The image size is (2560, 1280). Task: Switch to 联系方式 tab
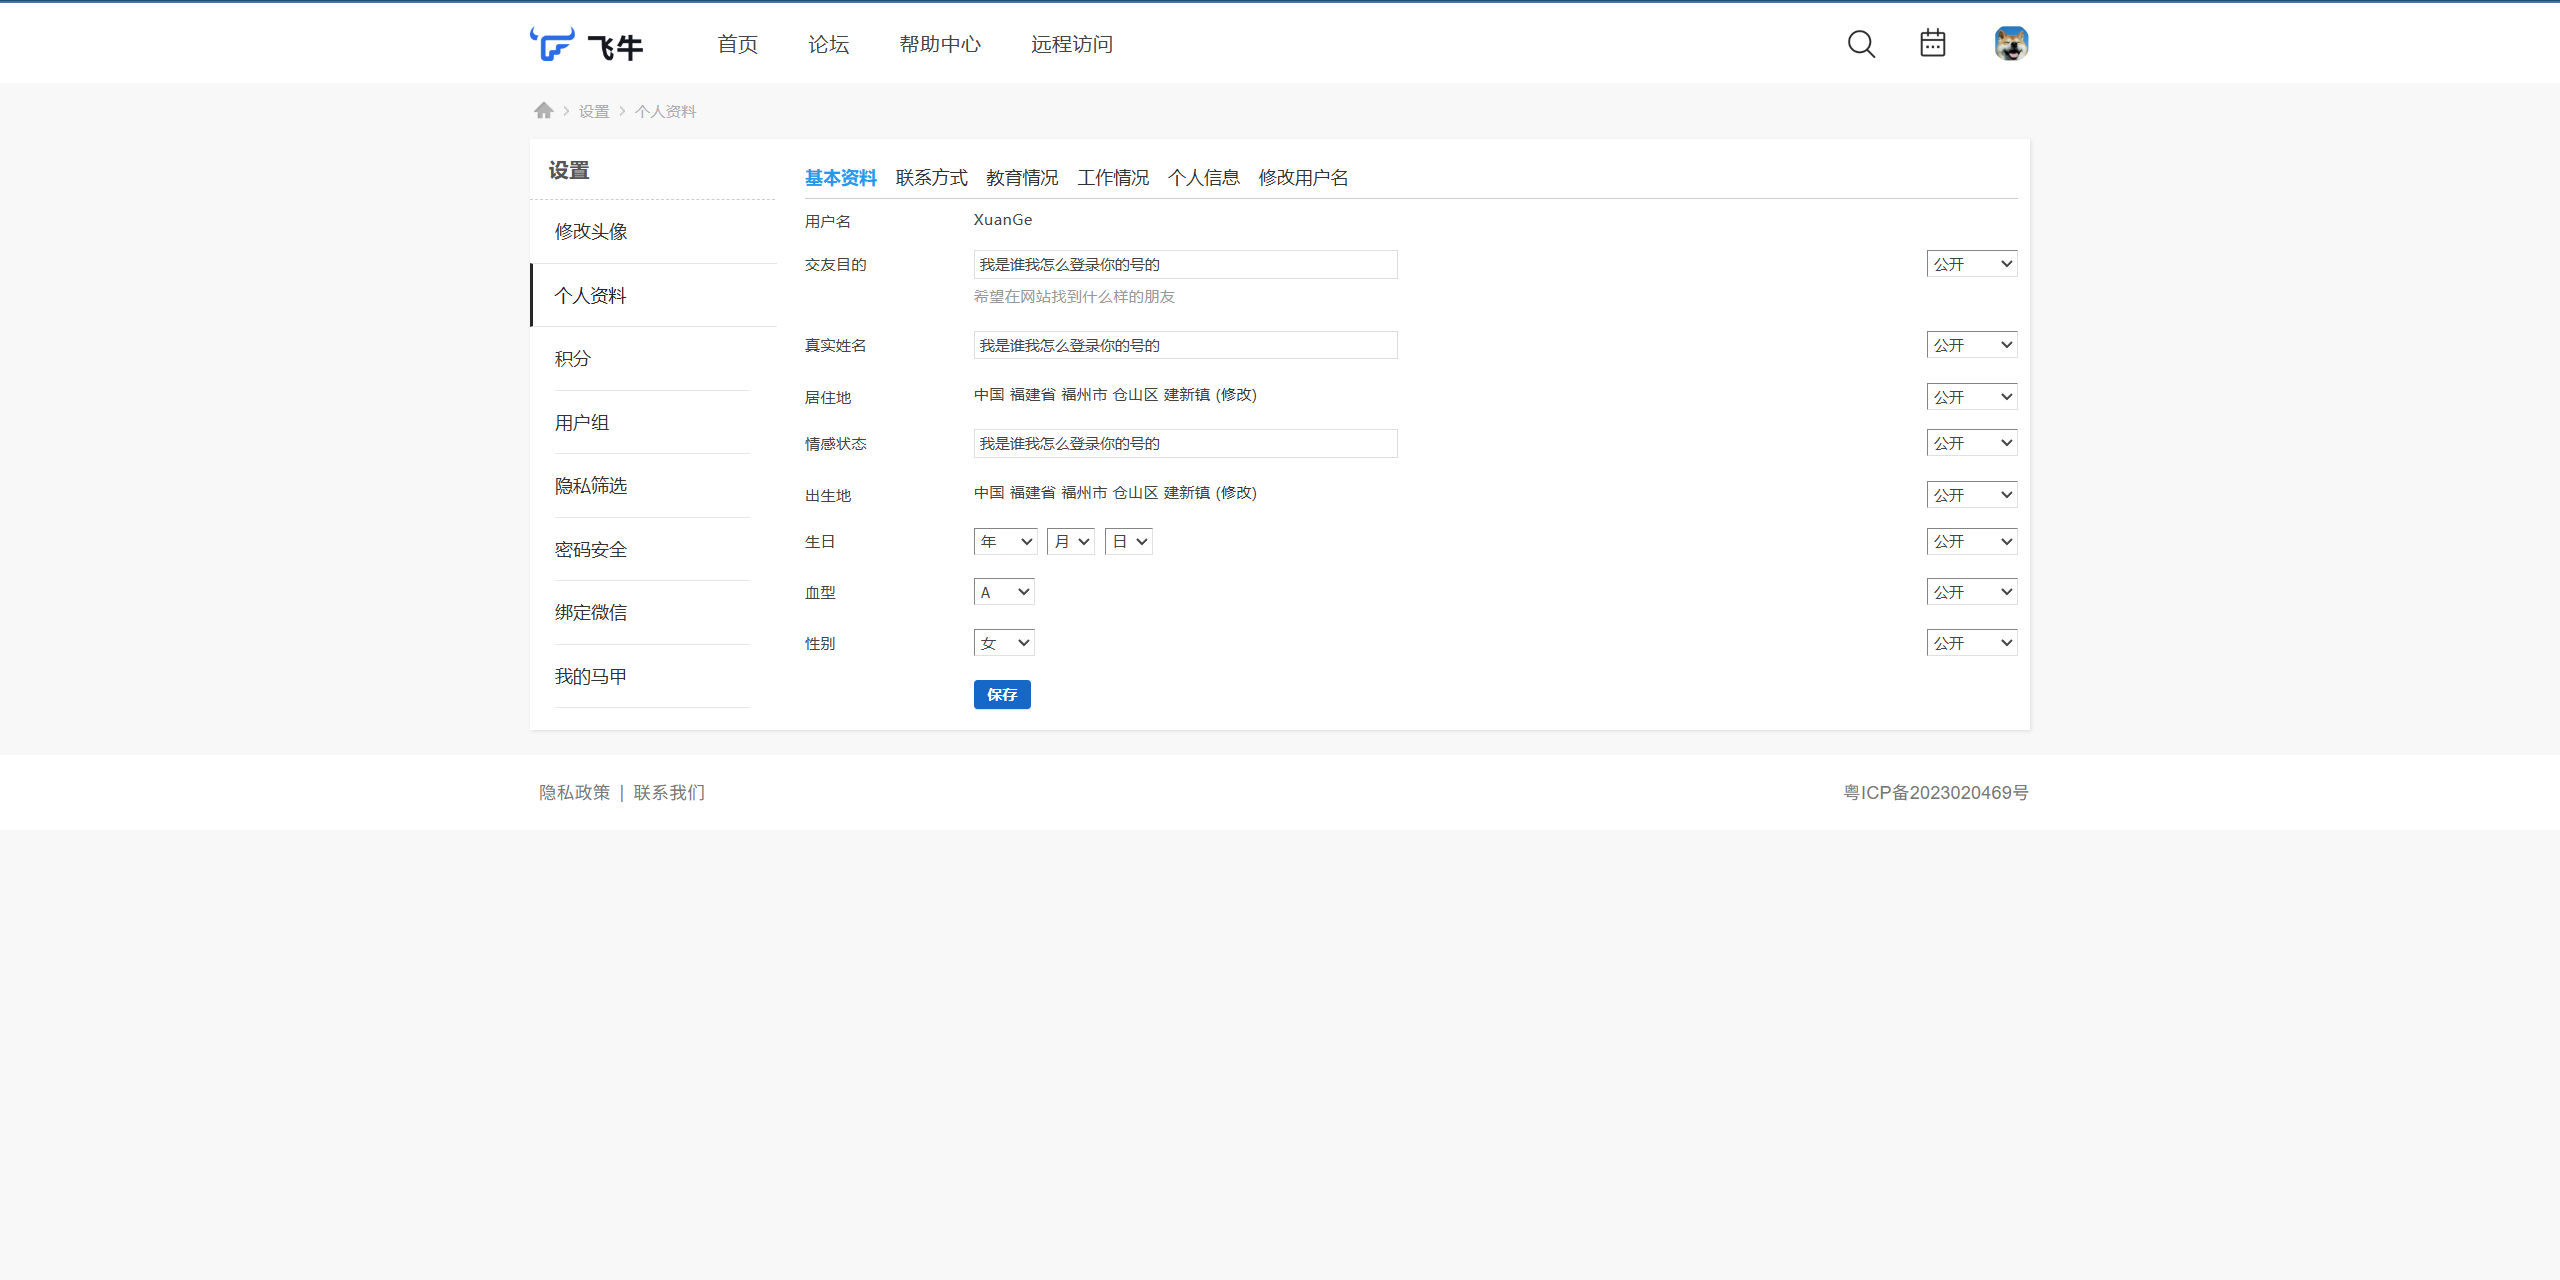tap(931, 178)
